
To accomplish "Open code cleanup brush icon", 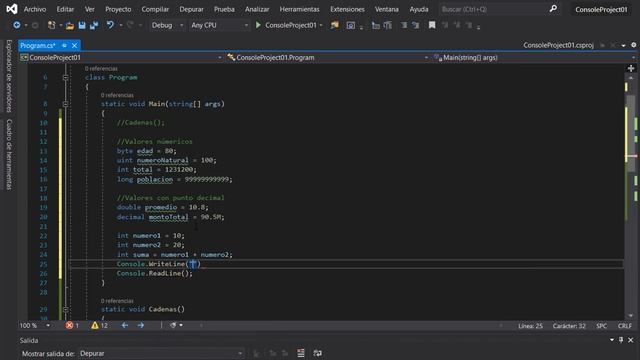I will pos(173,325).
